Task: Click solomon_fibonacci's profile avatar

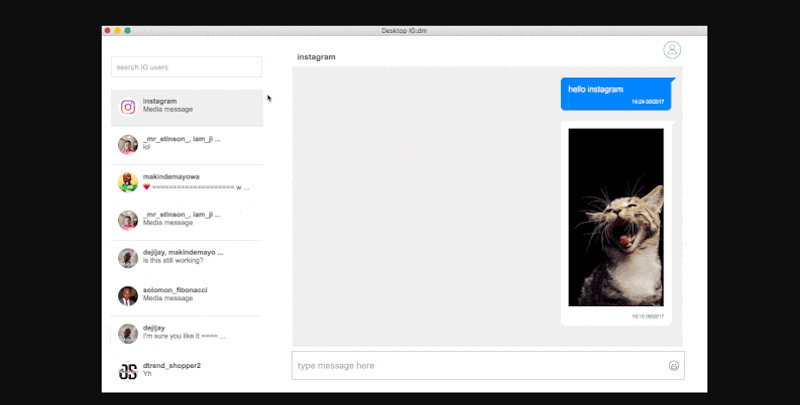Action: pos(128,296)
